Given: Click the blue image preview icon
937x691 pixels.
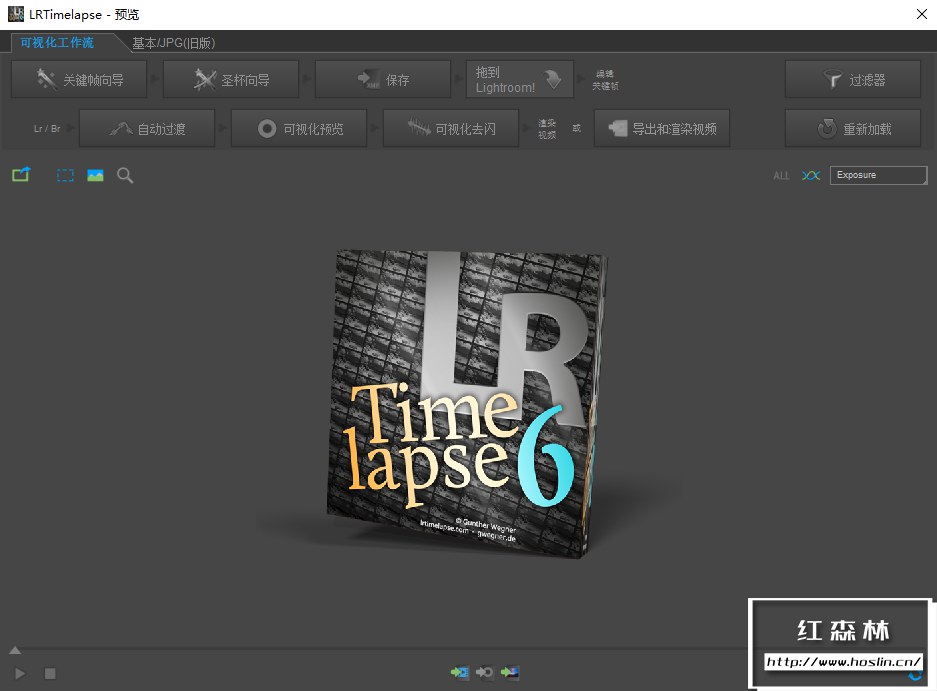Looking at the screenshot, I should [x=95, y=175].
